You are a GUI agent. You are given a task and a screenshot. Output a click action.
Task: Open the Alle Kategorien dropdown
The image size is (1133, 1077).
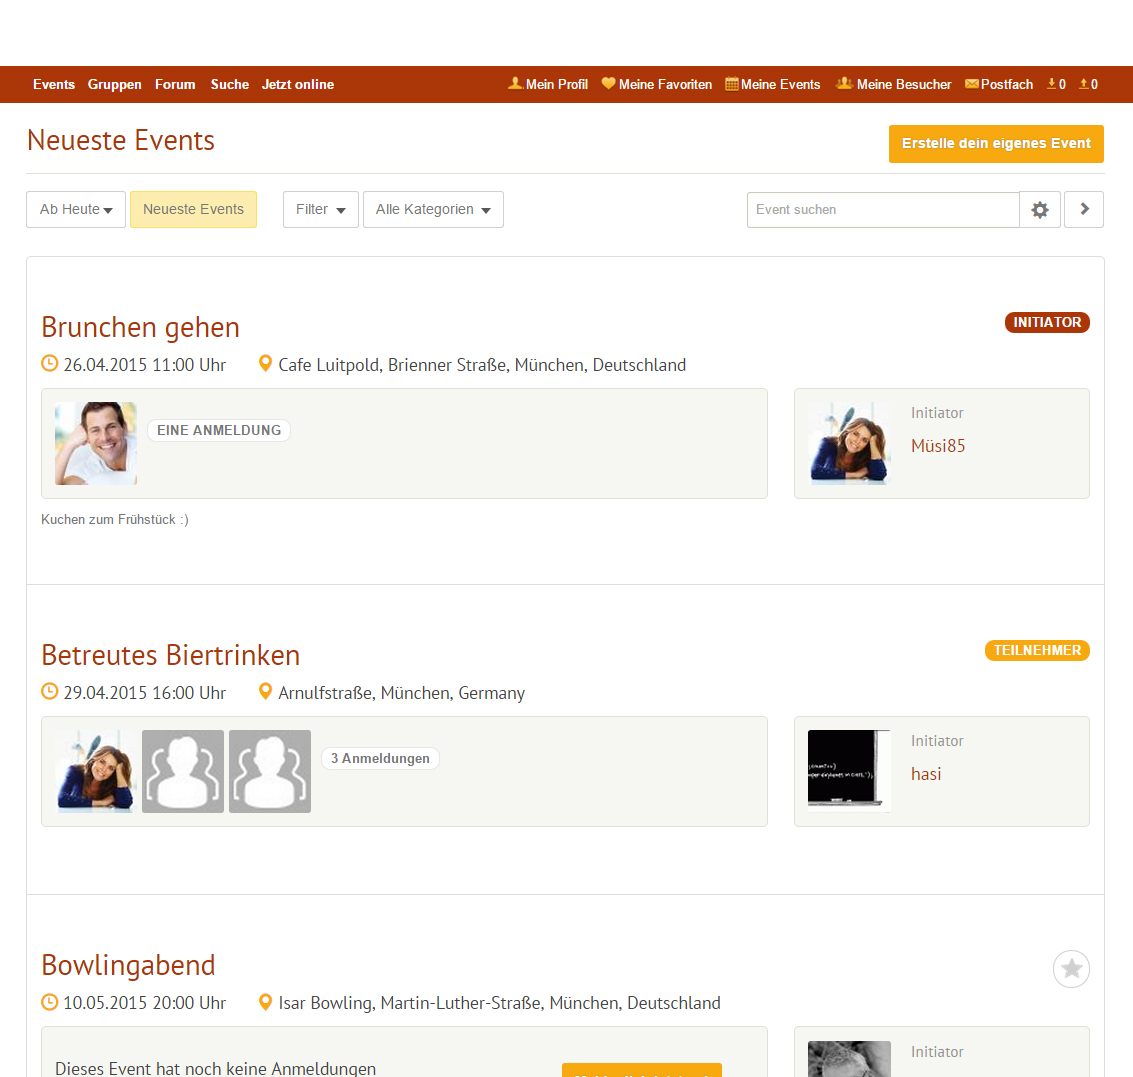point(433,210)
